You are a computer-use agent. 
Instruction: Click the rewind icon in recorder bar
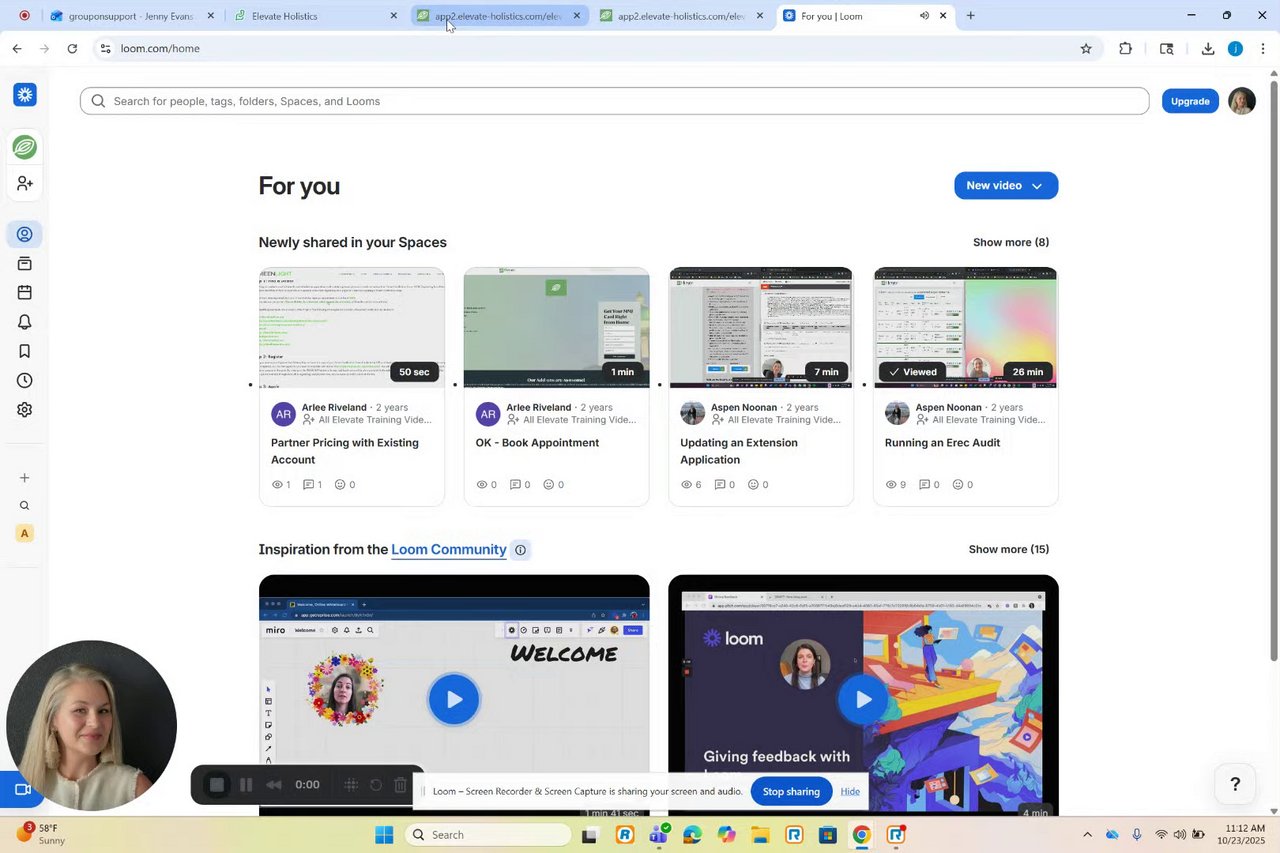click(x=274, y=785)
